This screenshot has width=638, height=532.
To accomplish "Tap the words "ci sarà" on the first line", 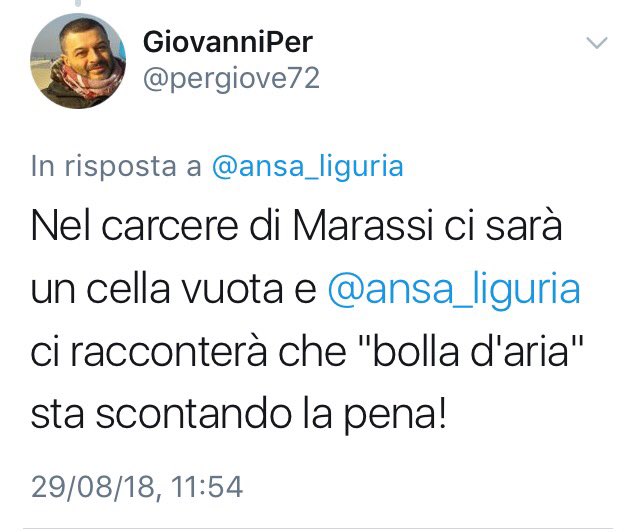I will 503,226.
